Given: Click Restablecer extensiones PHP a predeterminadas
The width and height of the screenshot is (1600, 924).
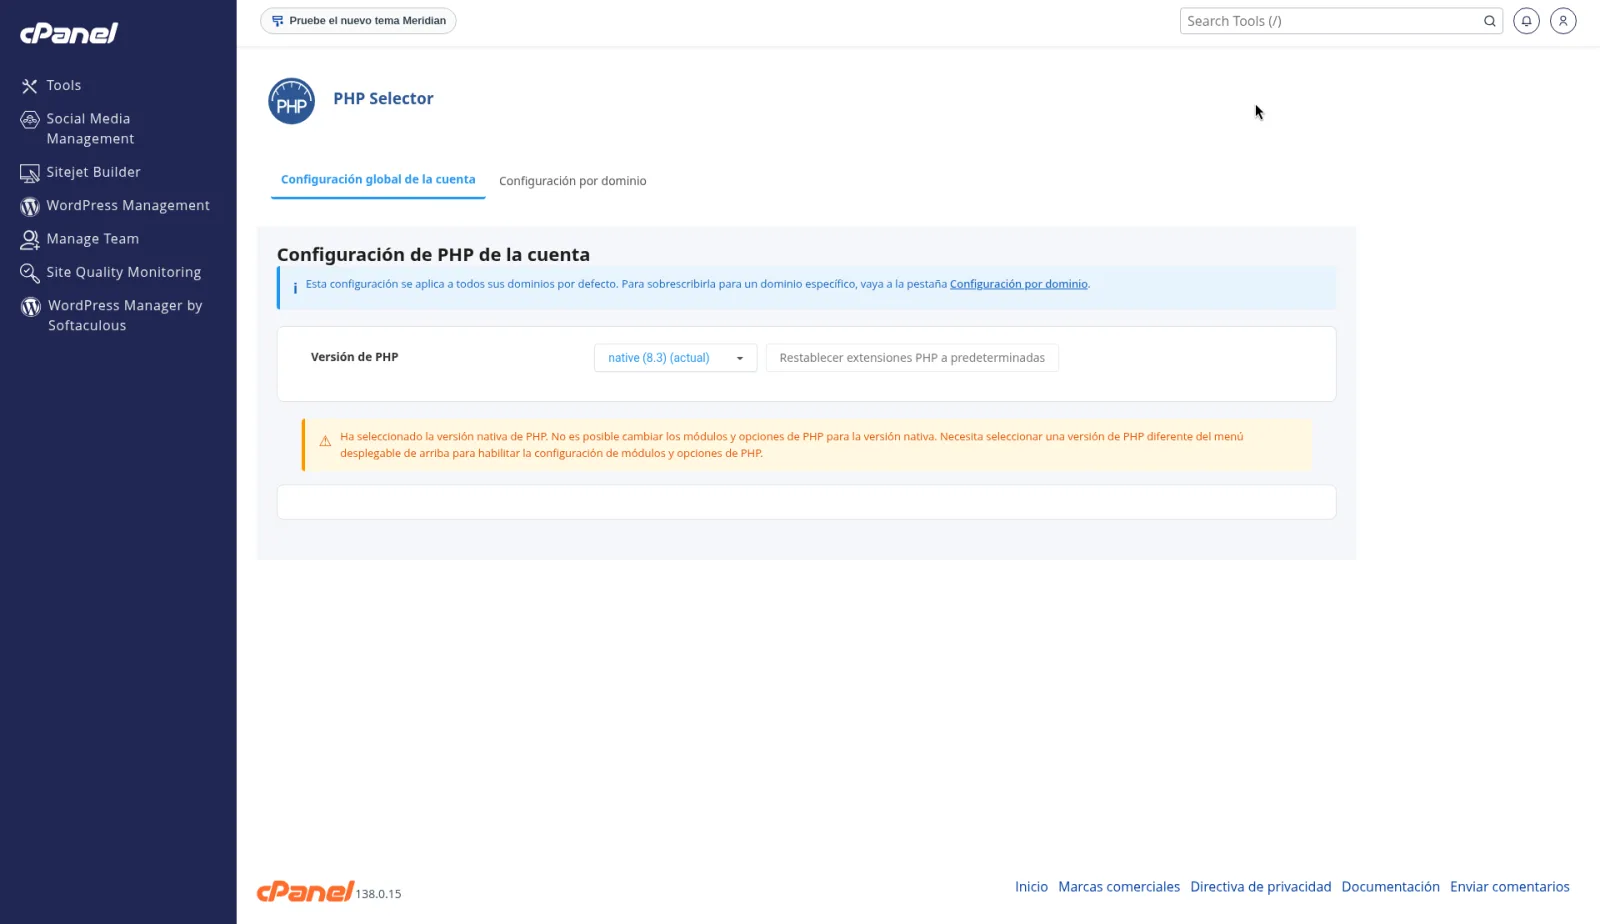Looking at the screenshot, I should click(x=912, y=358).
